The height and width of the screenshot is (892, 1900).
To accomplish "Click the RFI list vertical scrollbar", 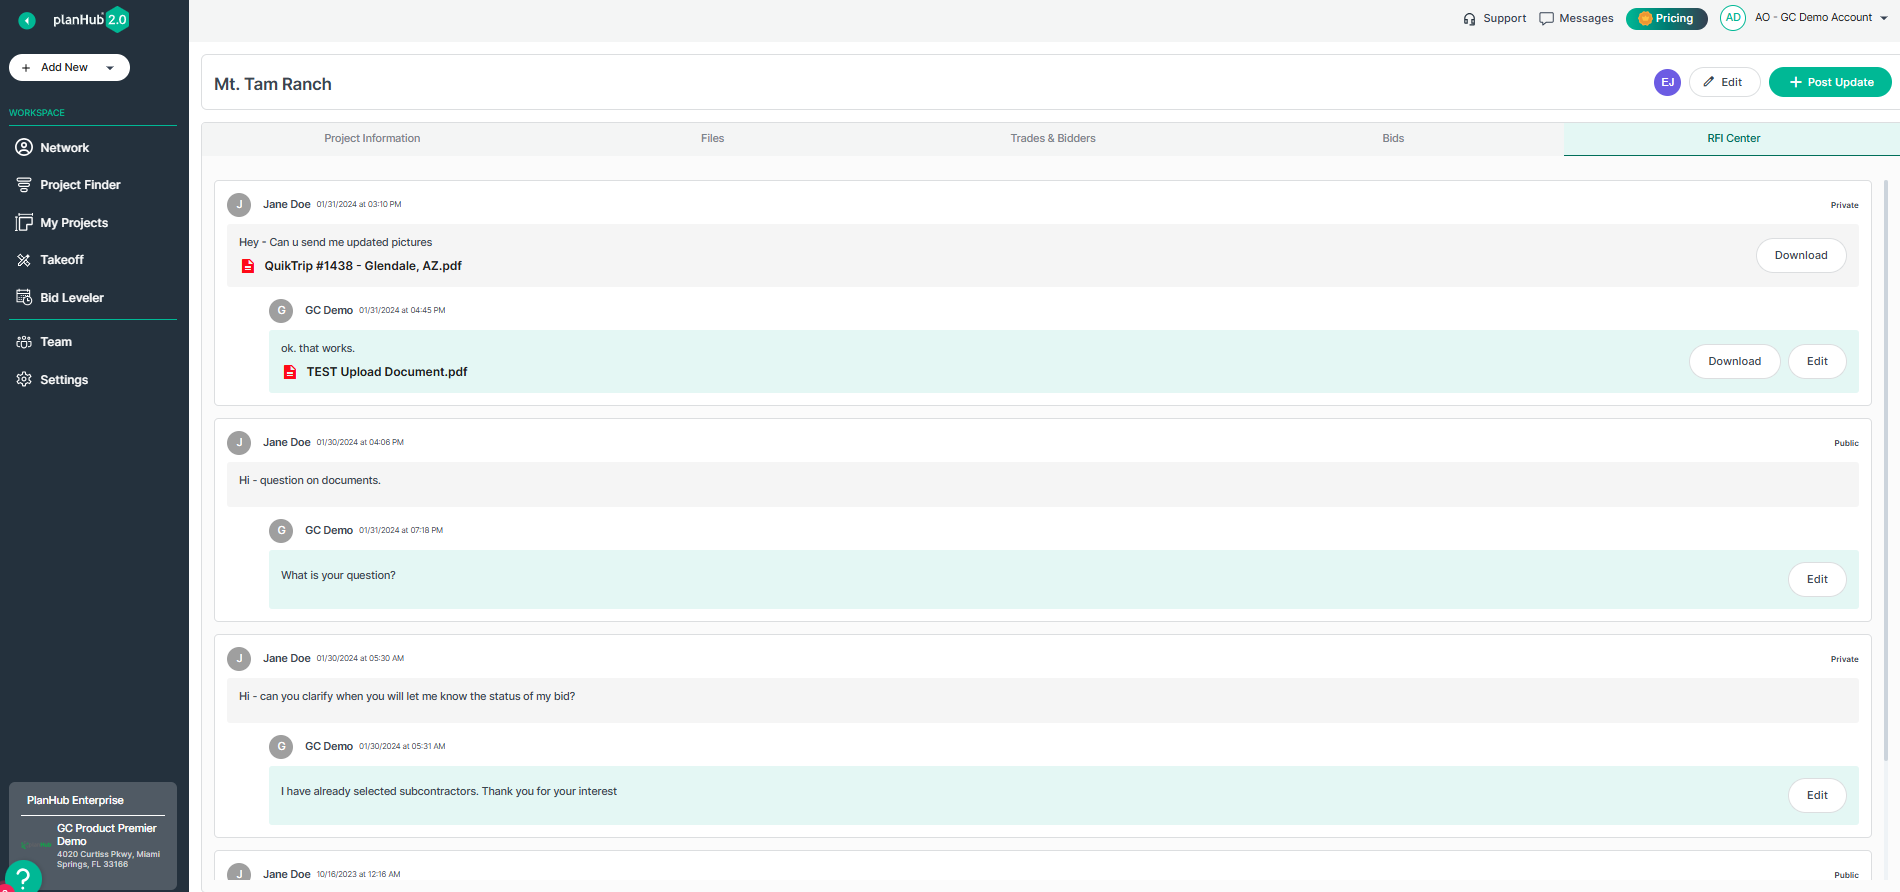I will pyautogui.click(x=1886, y=470).
